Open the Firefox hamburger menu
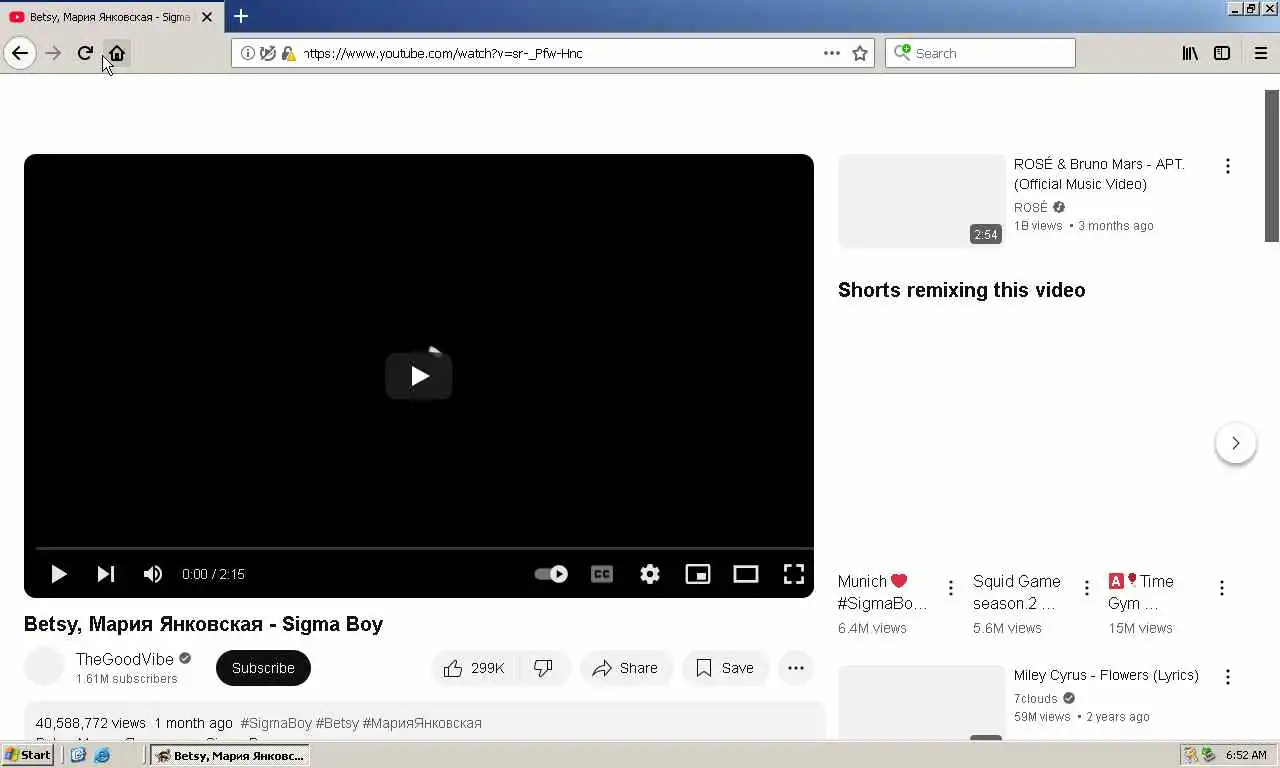 1261,53
